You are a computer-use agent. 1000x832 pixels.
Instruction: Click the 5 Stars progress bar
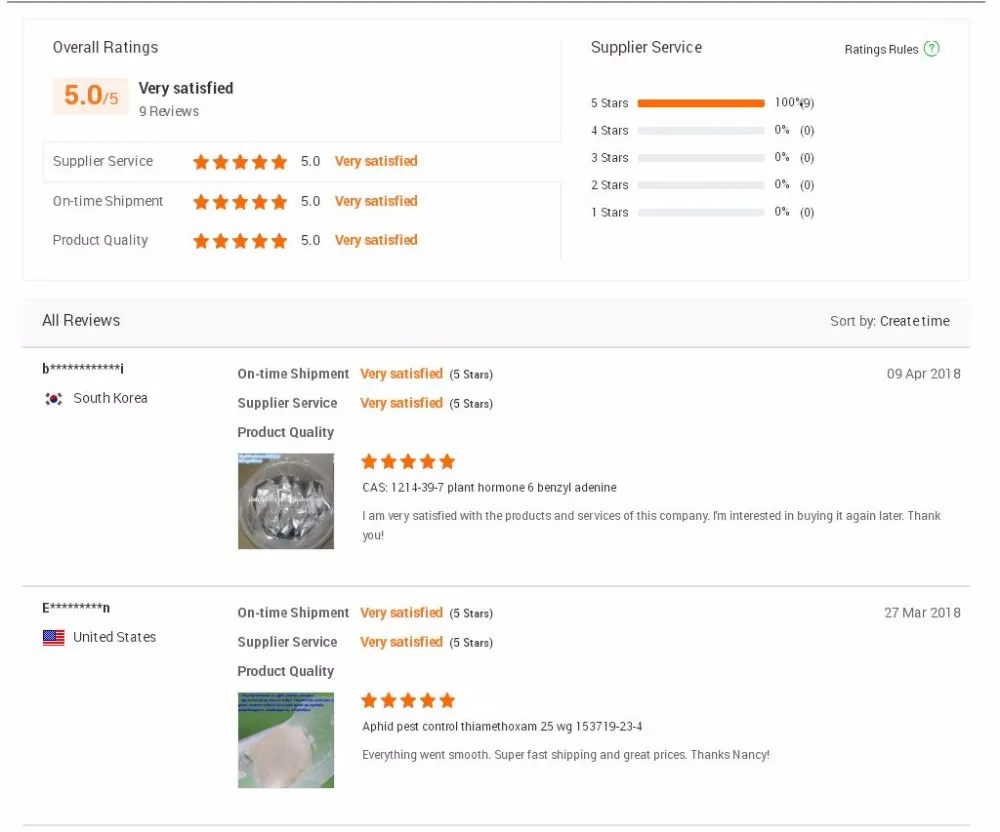pos(700,103)
